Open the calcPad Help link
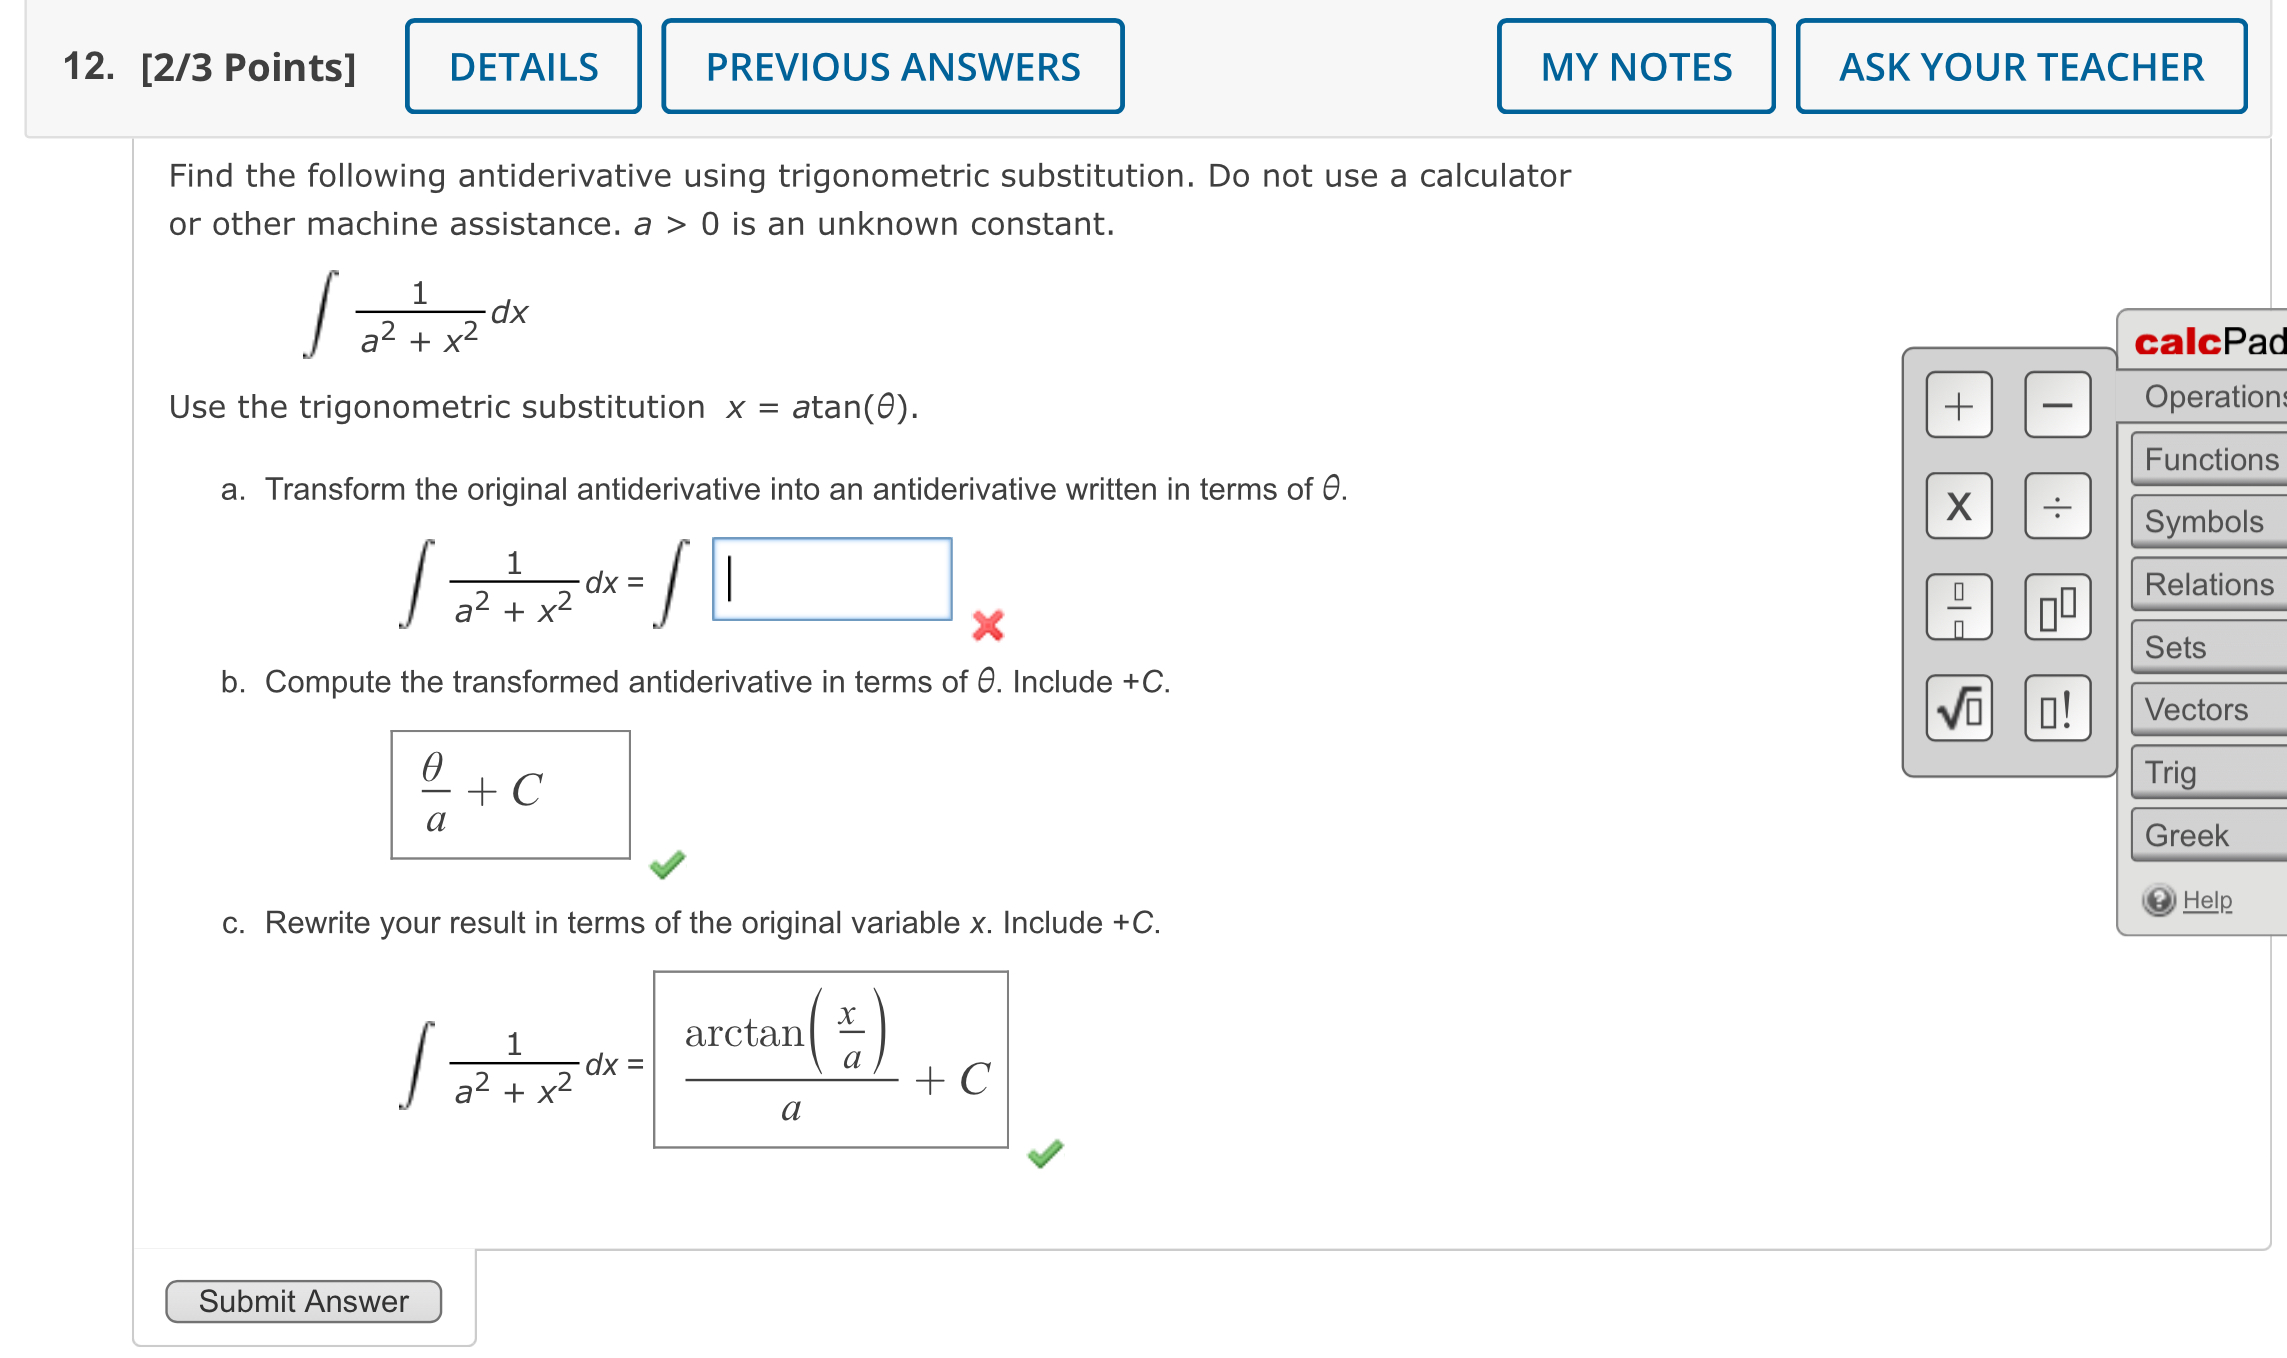The width and height of the screenshot is (2287, 1358). click(2205, 899)
